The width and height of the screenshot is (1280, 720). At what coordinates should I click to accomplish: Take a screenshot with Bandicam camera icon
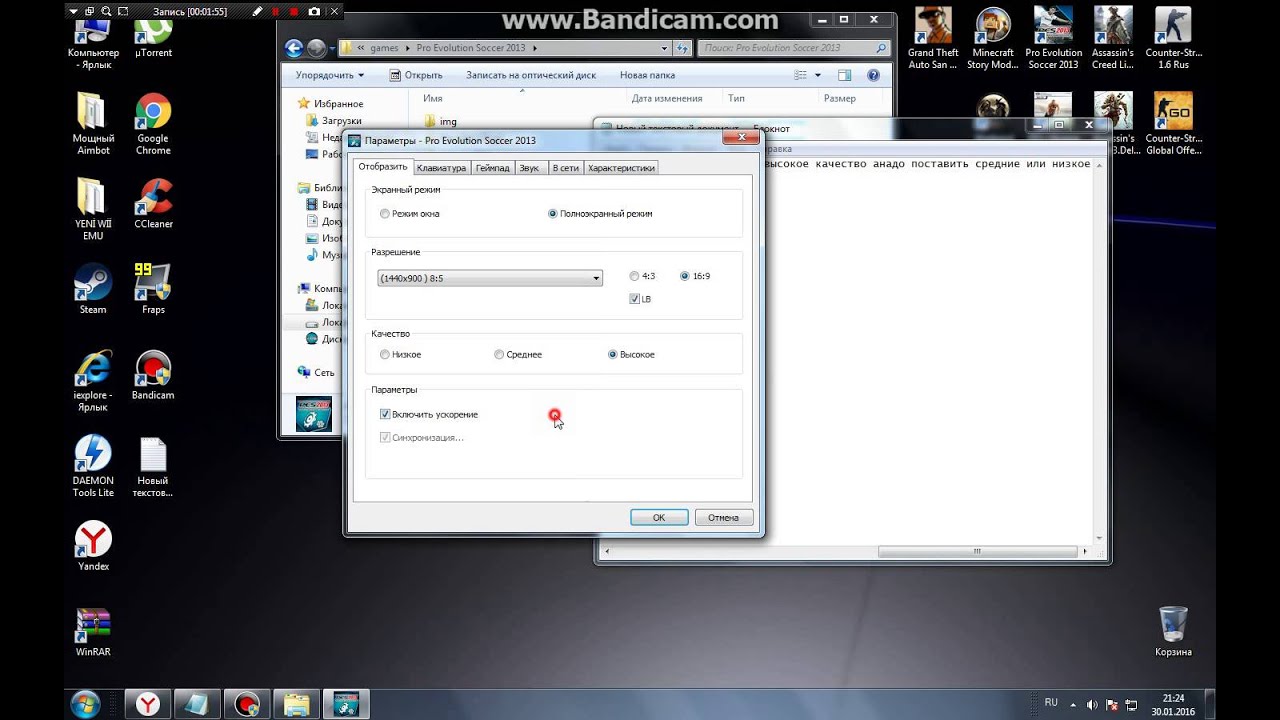pos(314,12)
